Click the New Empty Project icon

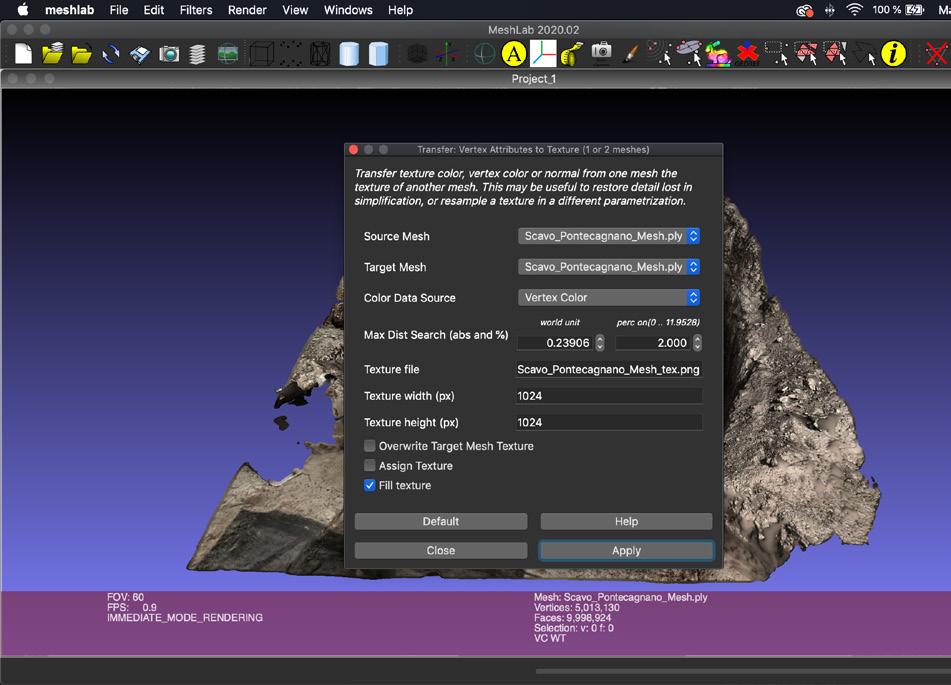click(23, 54)
